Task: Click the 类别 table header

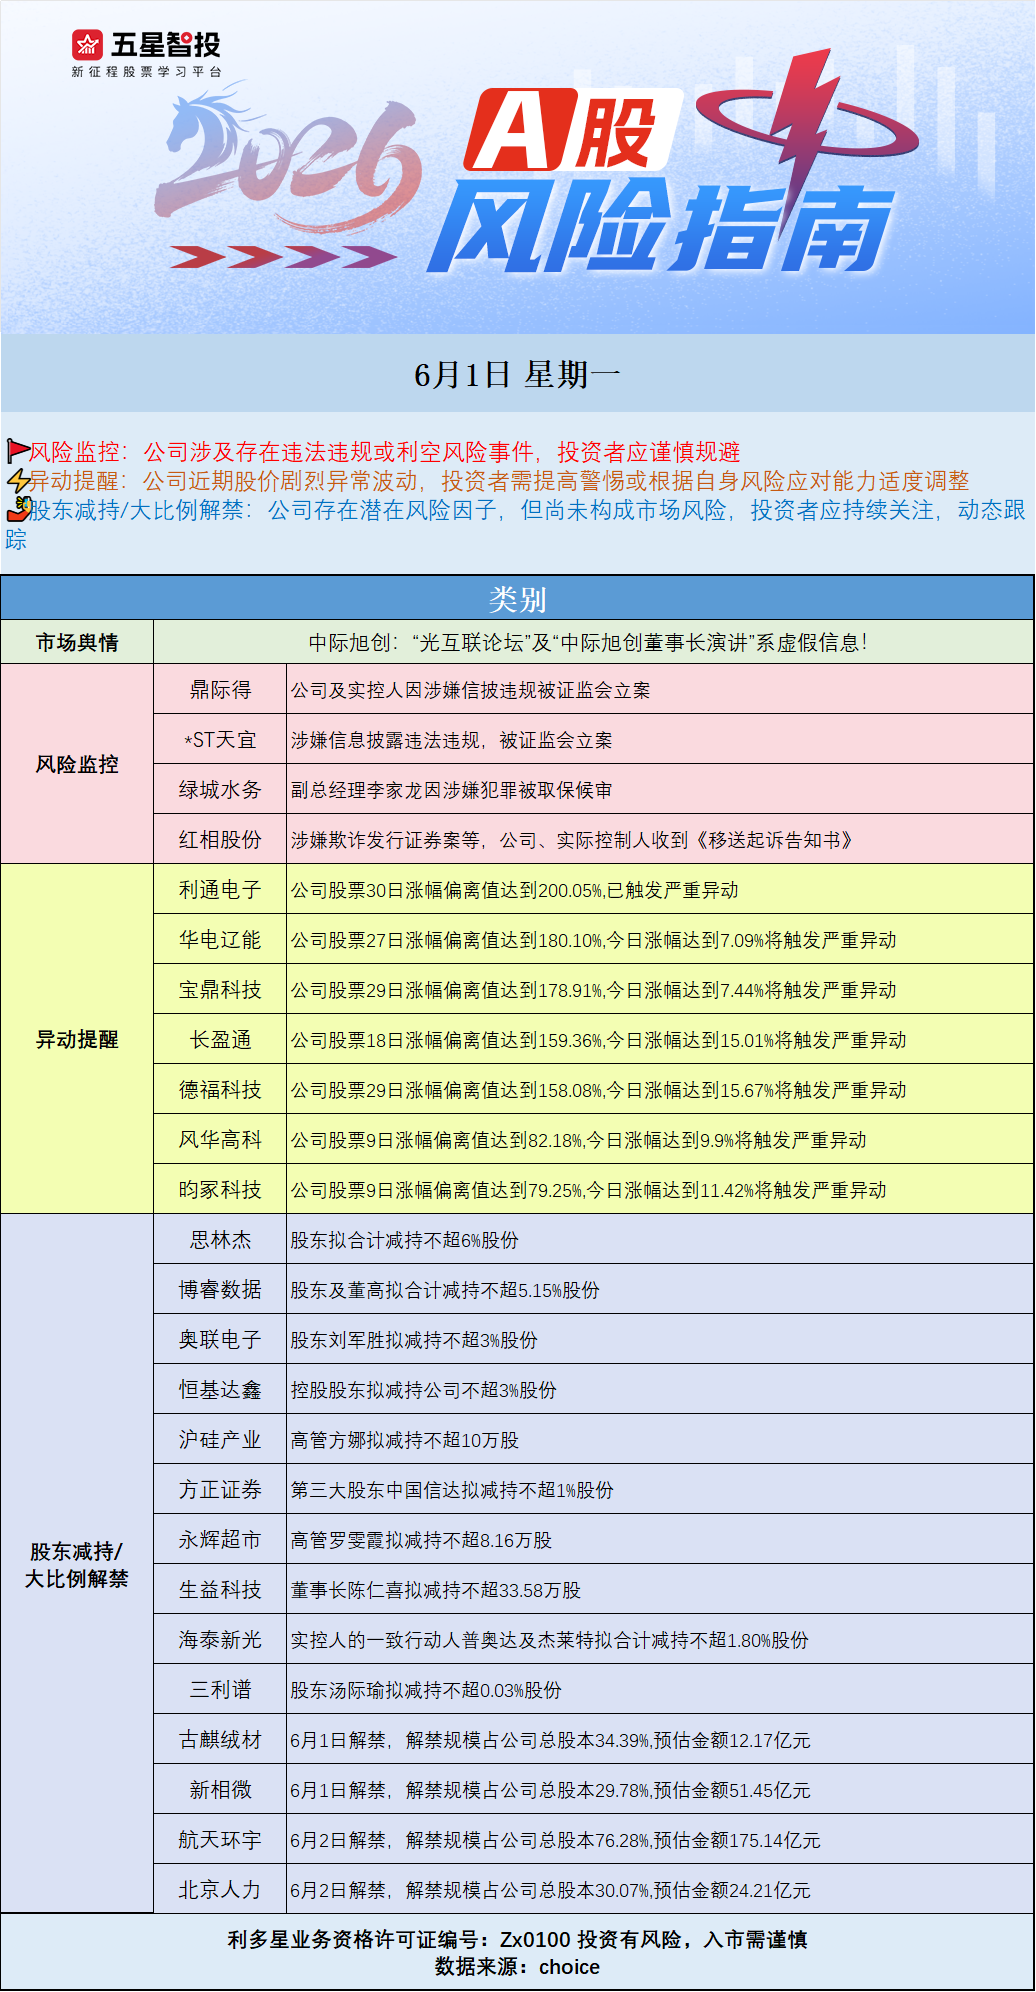Action: tap(518, 599)
